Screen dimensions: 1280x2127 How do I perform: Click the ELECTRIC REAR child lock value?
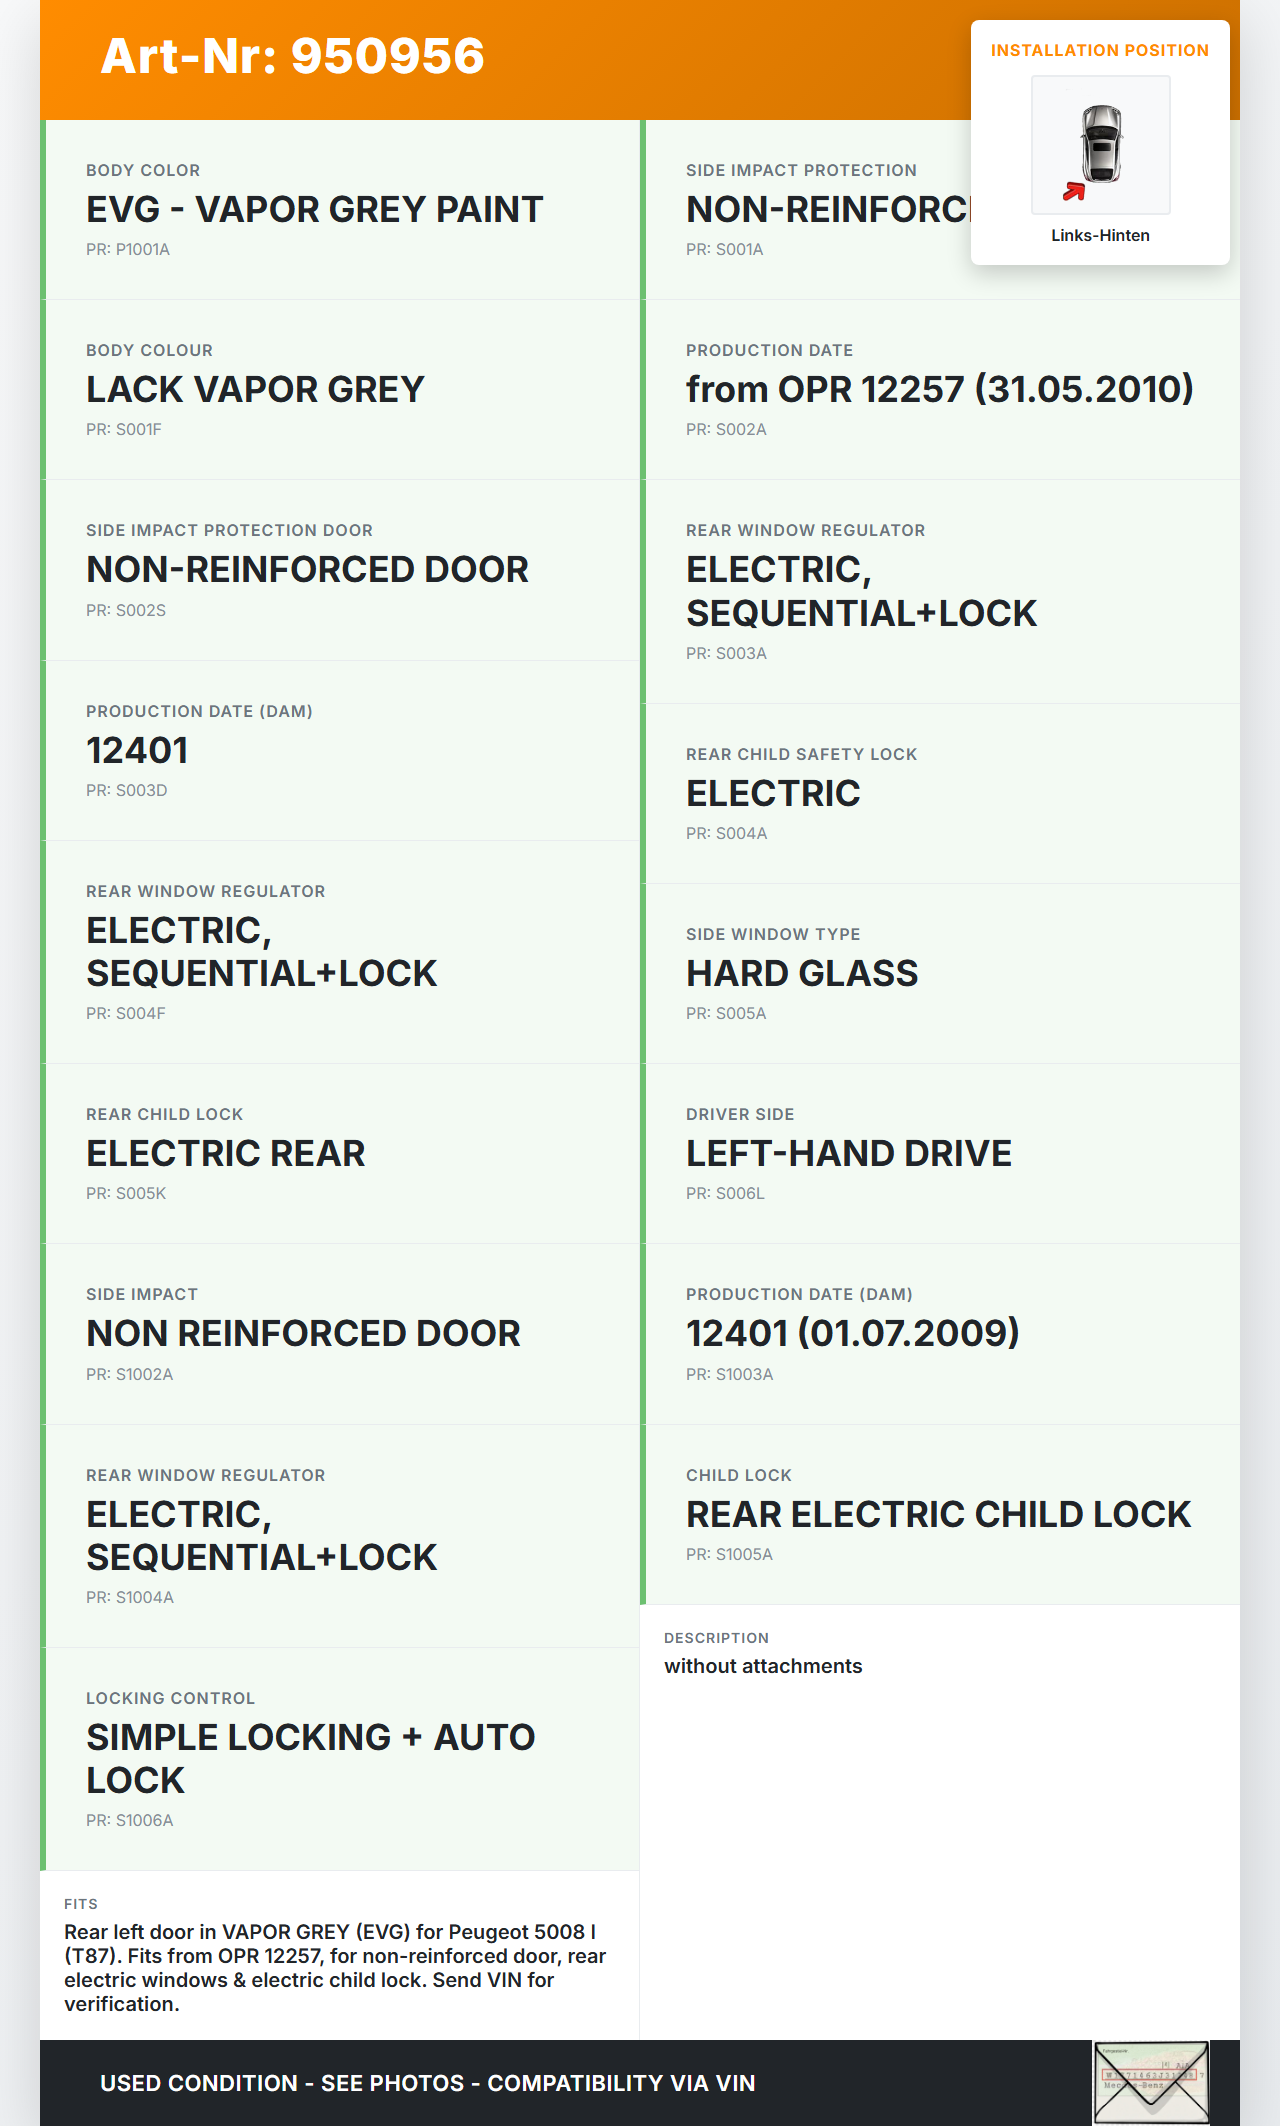click(226, 1154)
